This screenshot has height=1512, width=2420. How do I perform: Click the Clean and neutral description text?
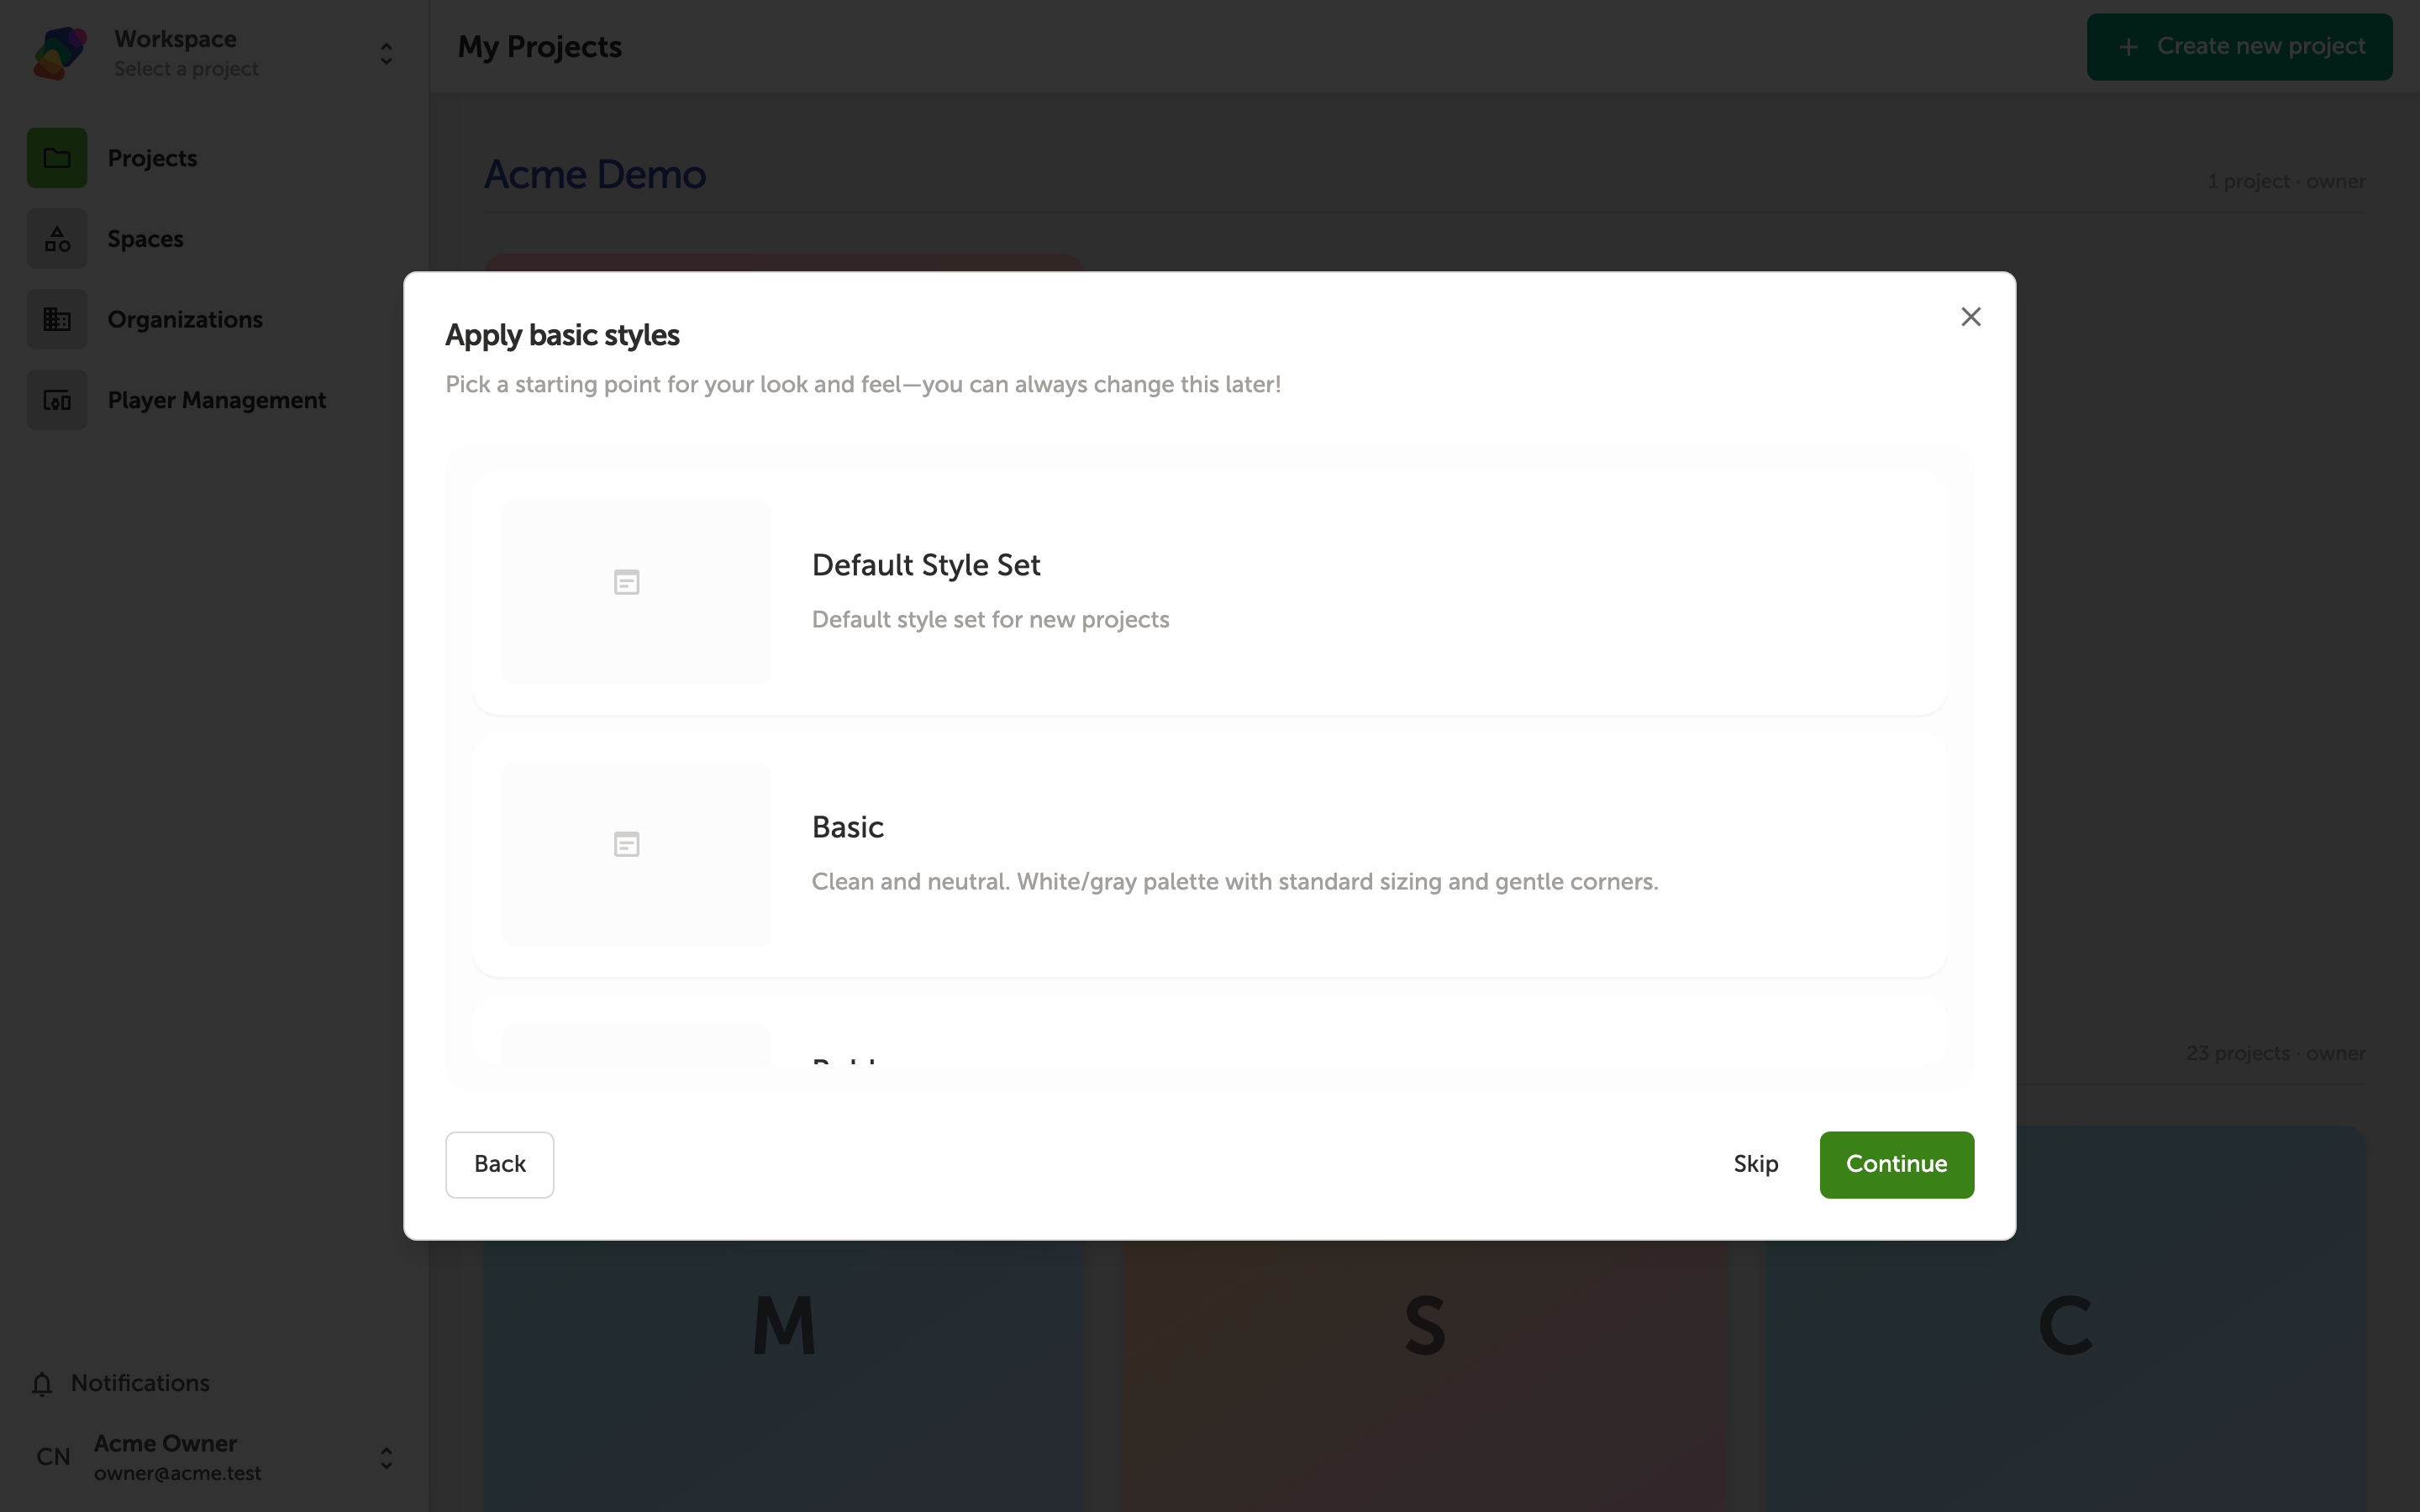(x=1234, y=882)
